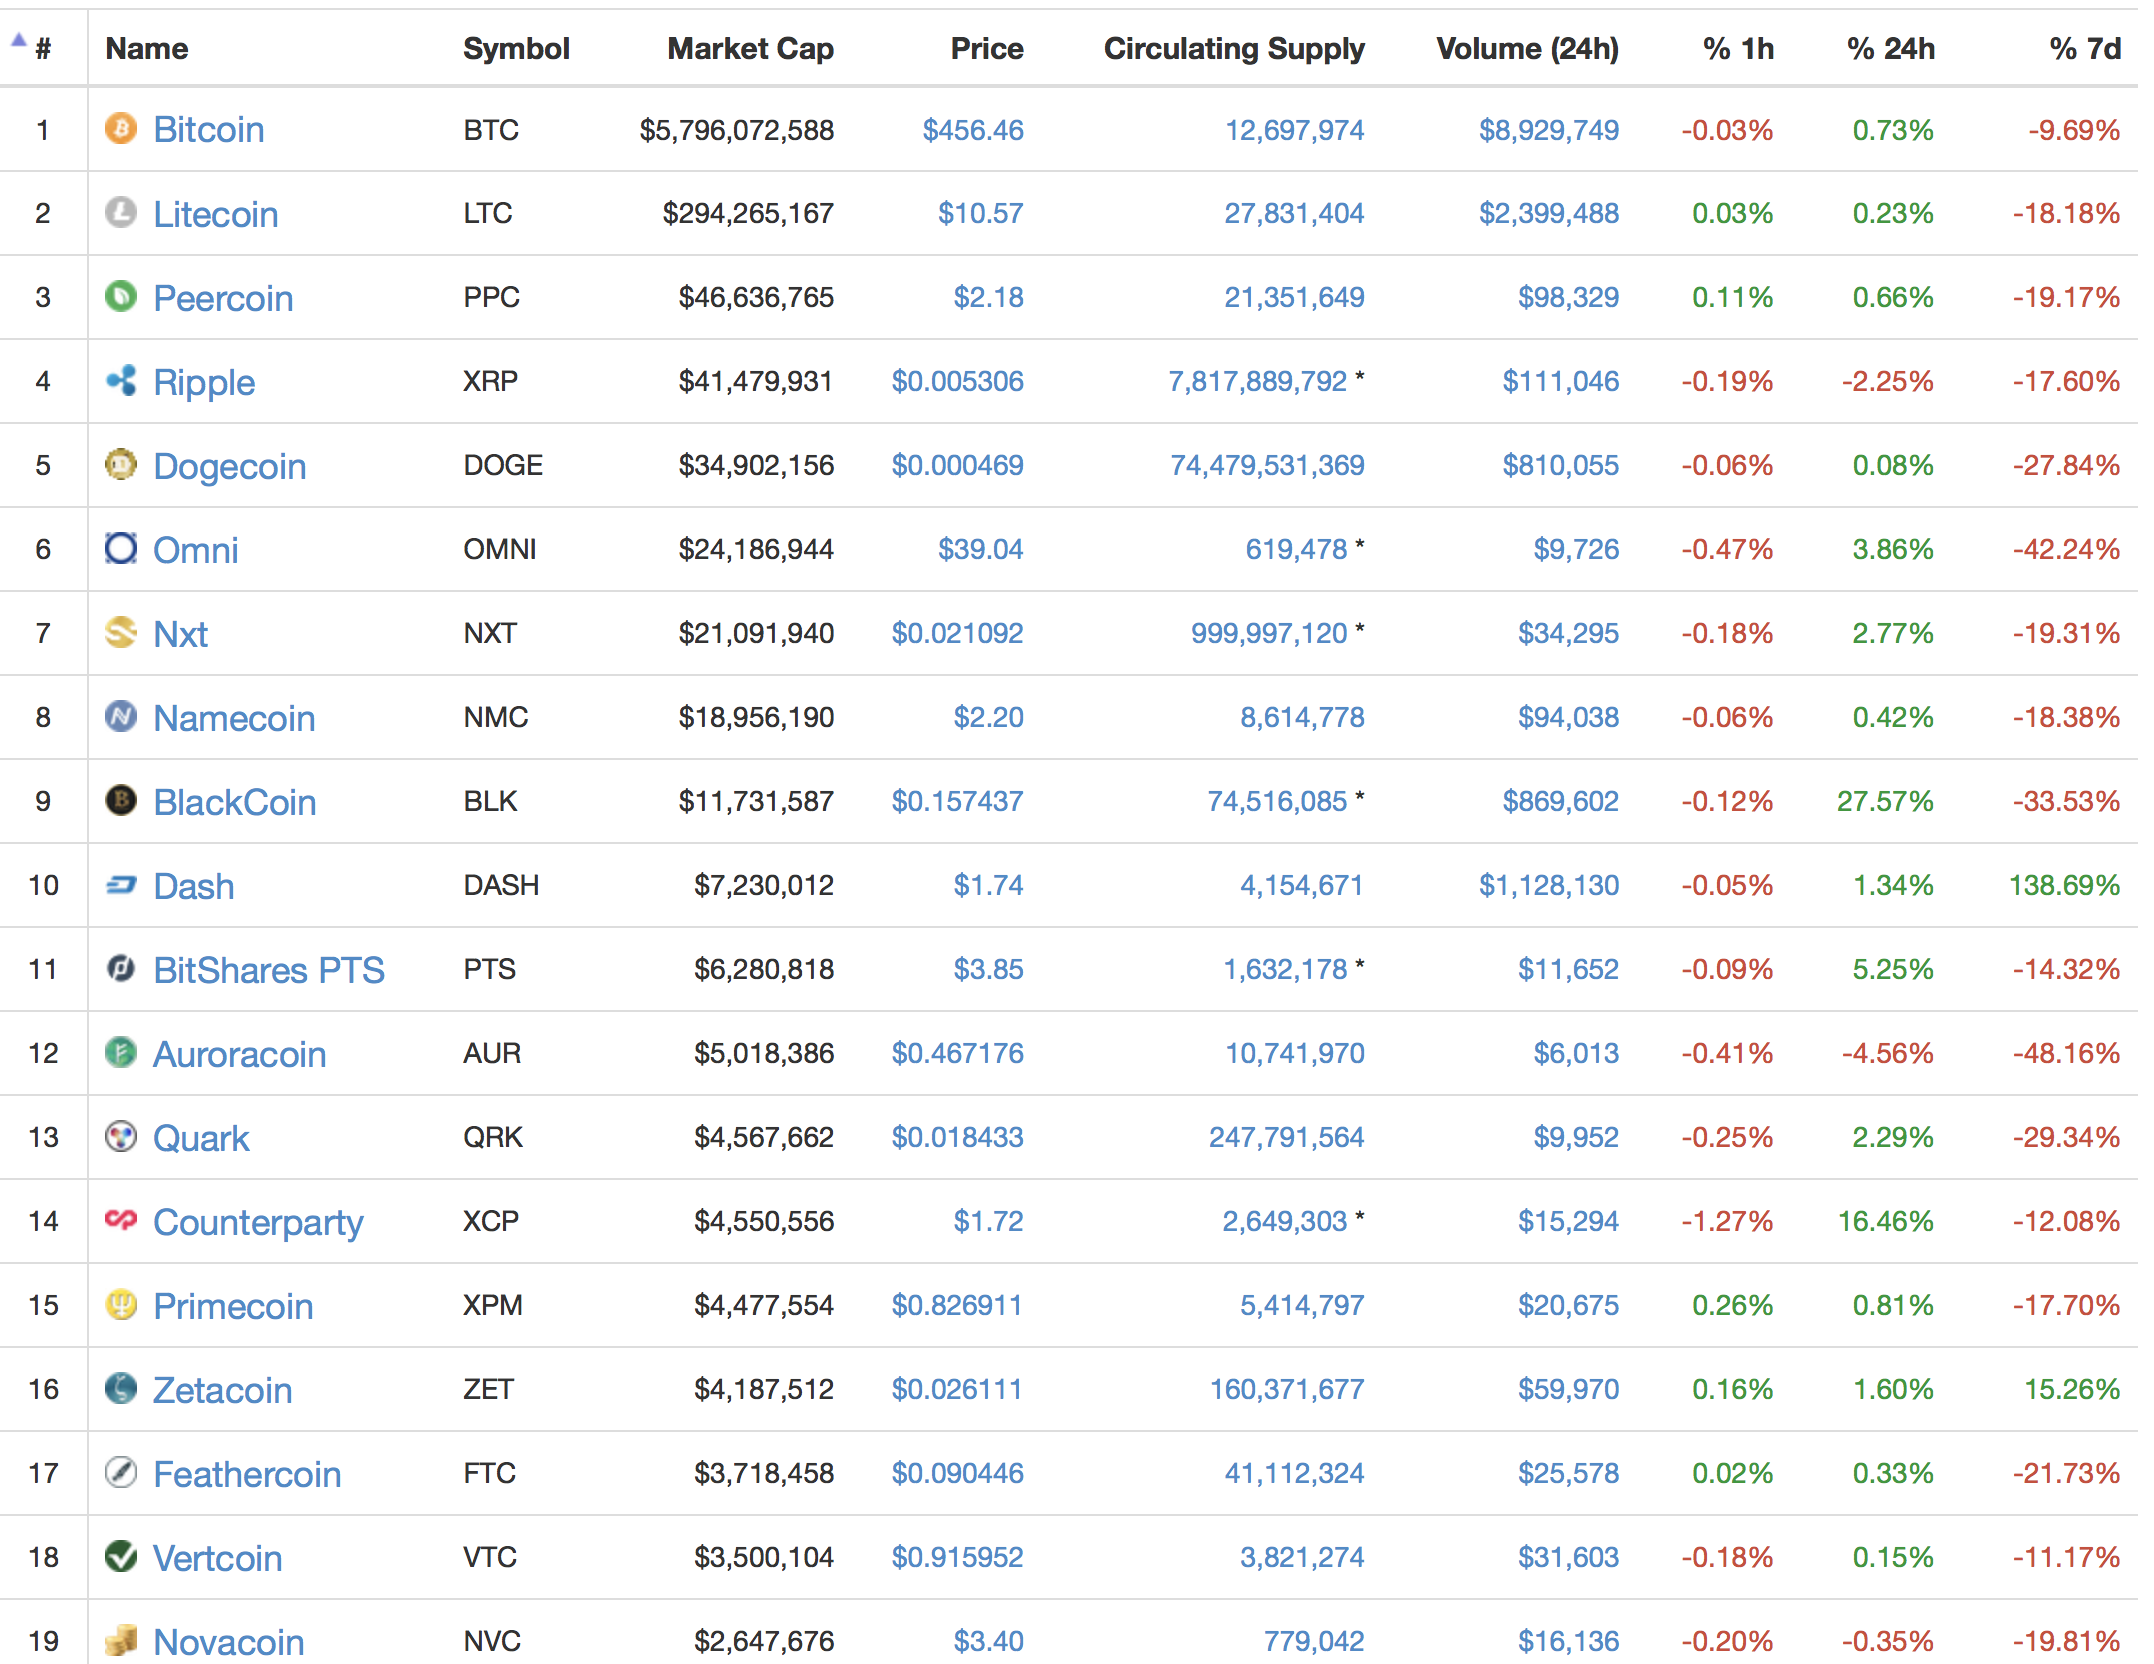
Task: Click Dash 7d change 138.69%
Action: point(2064,885)
